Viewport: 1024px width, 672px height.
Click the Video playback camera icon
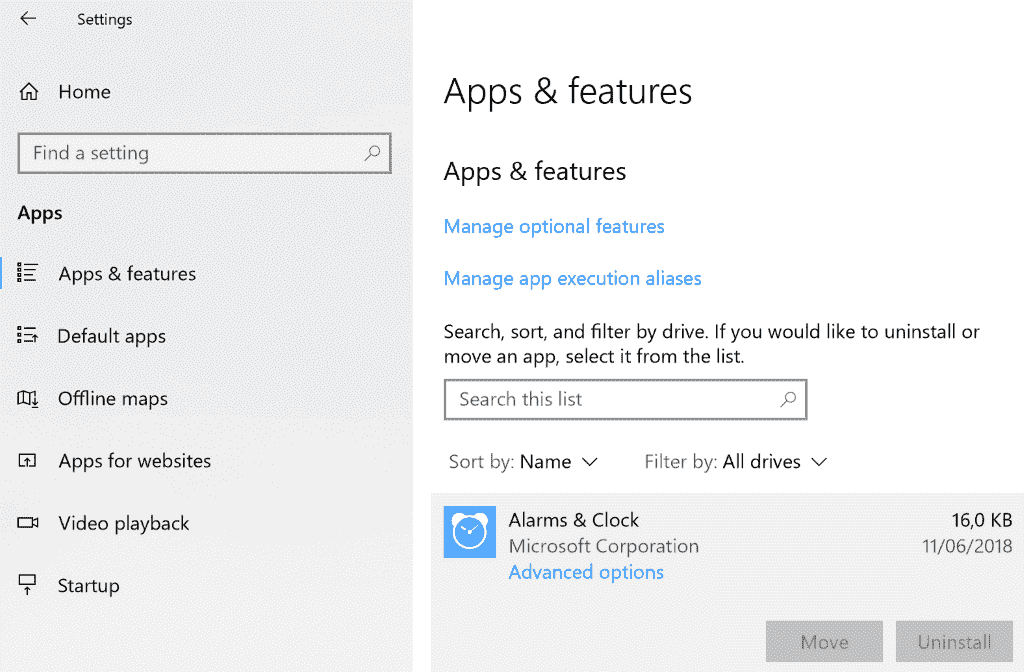point(27,522)
